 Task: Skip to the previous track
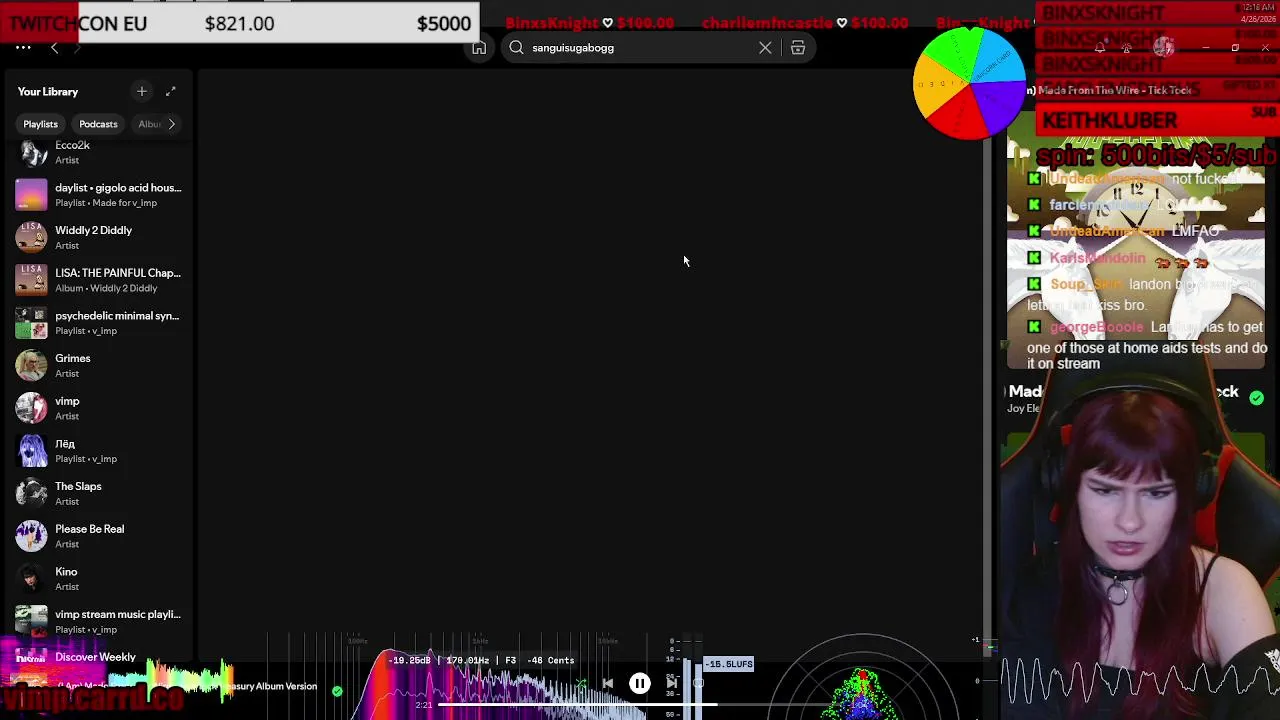(607, 684)
